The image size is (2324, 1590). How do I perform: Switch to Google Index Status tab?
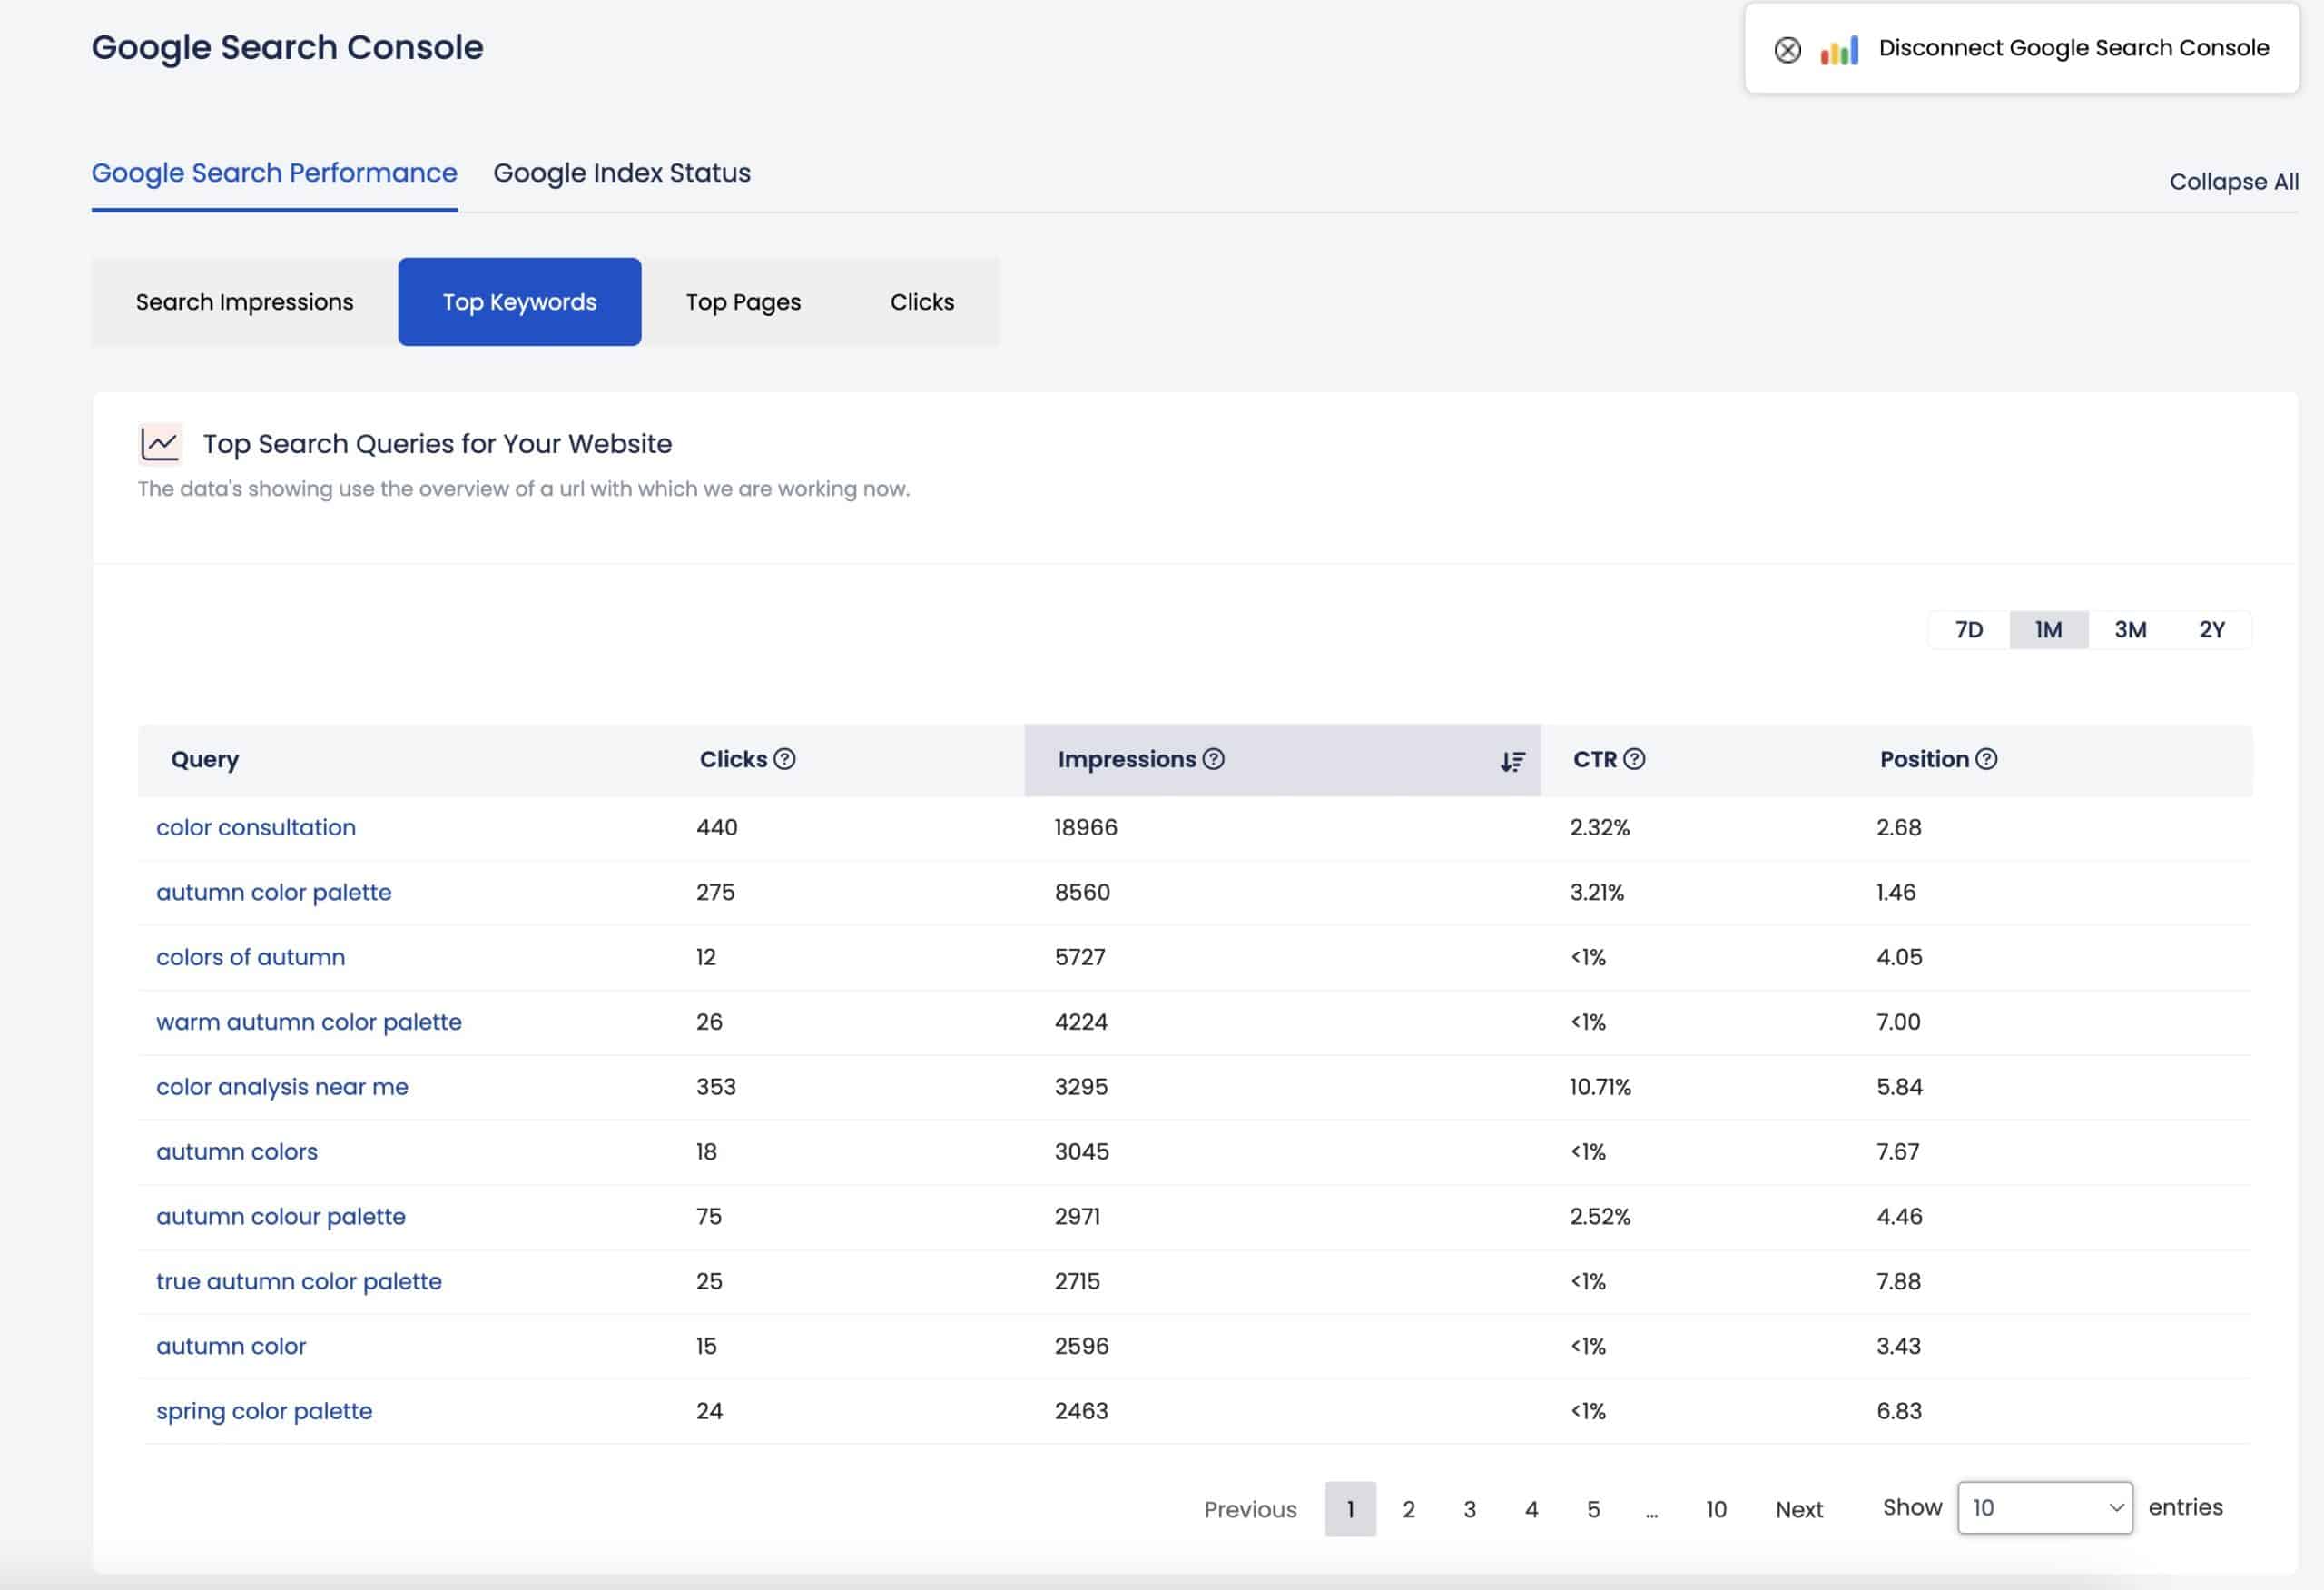[x=622, y=173]
